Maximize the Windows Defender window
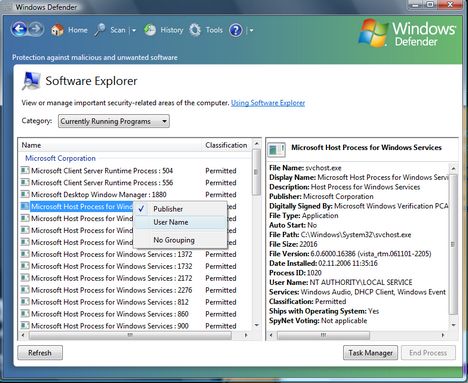This screenshot has width=468, height=383. tap(430, 5)
